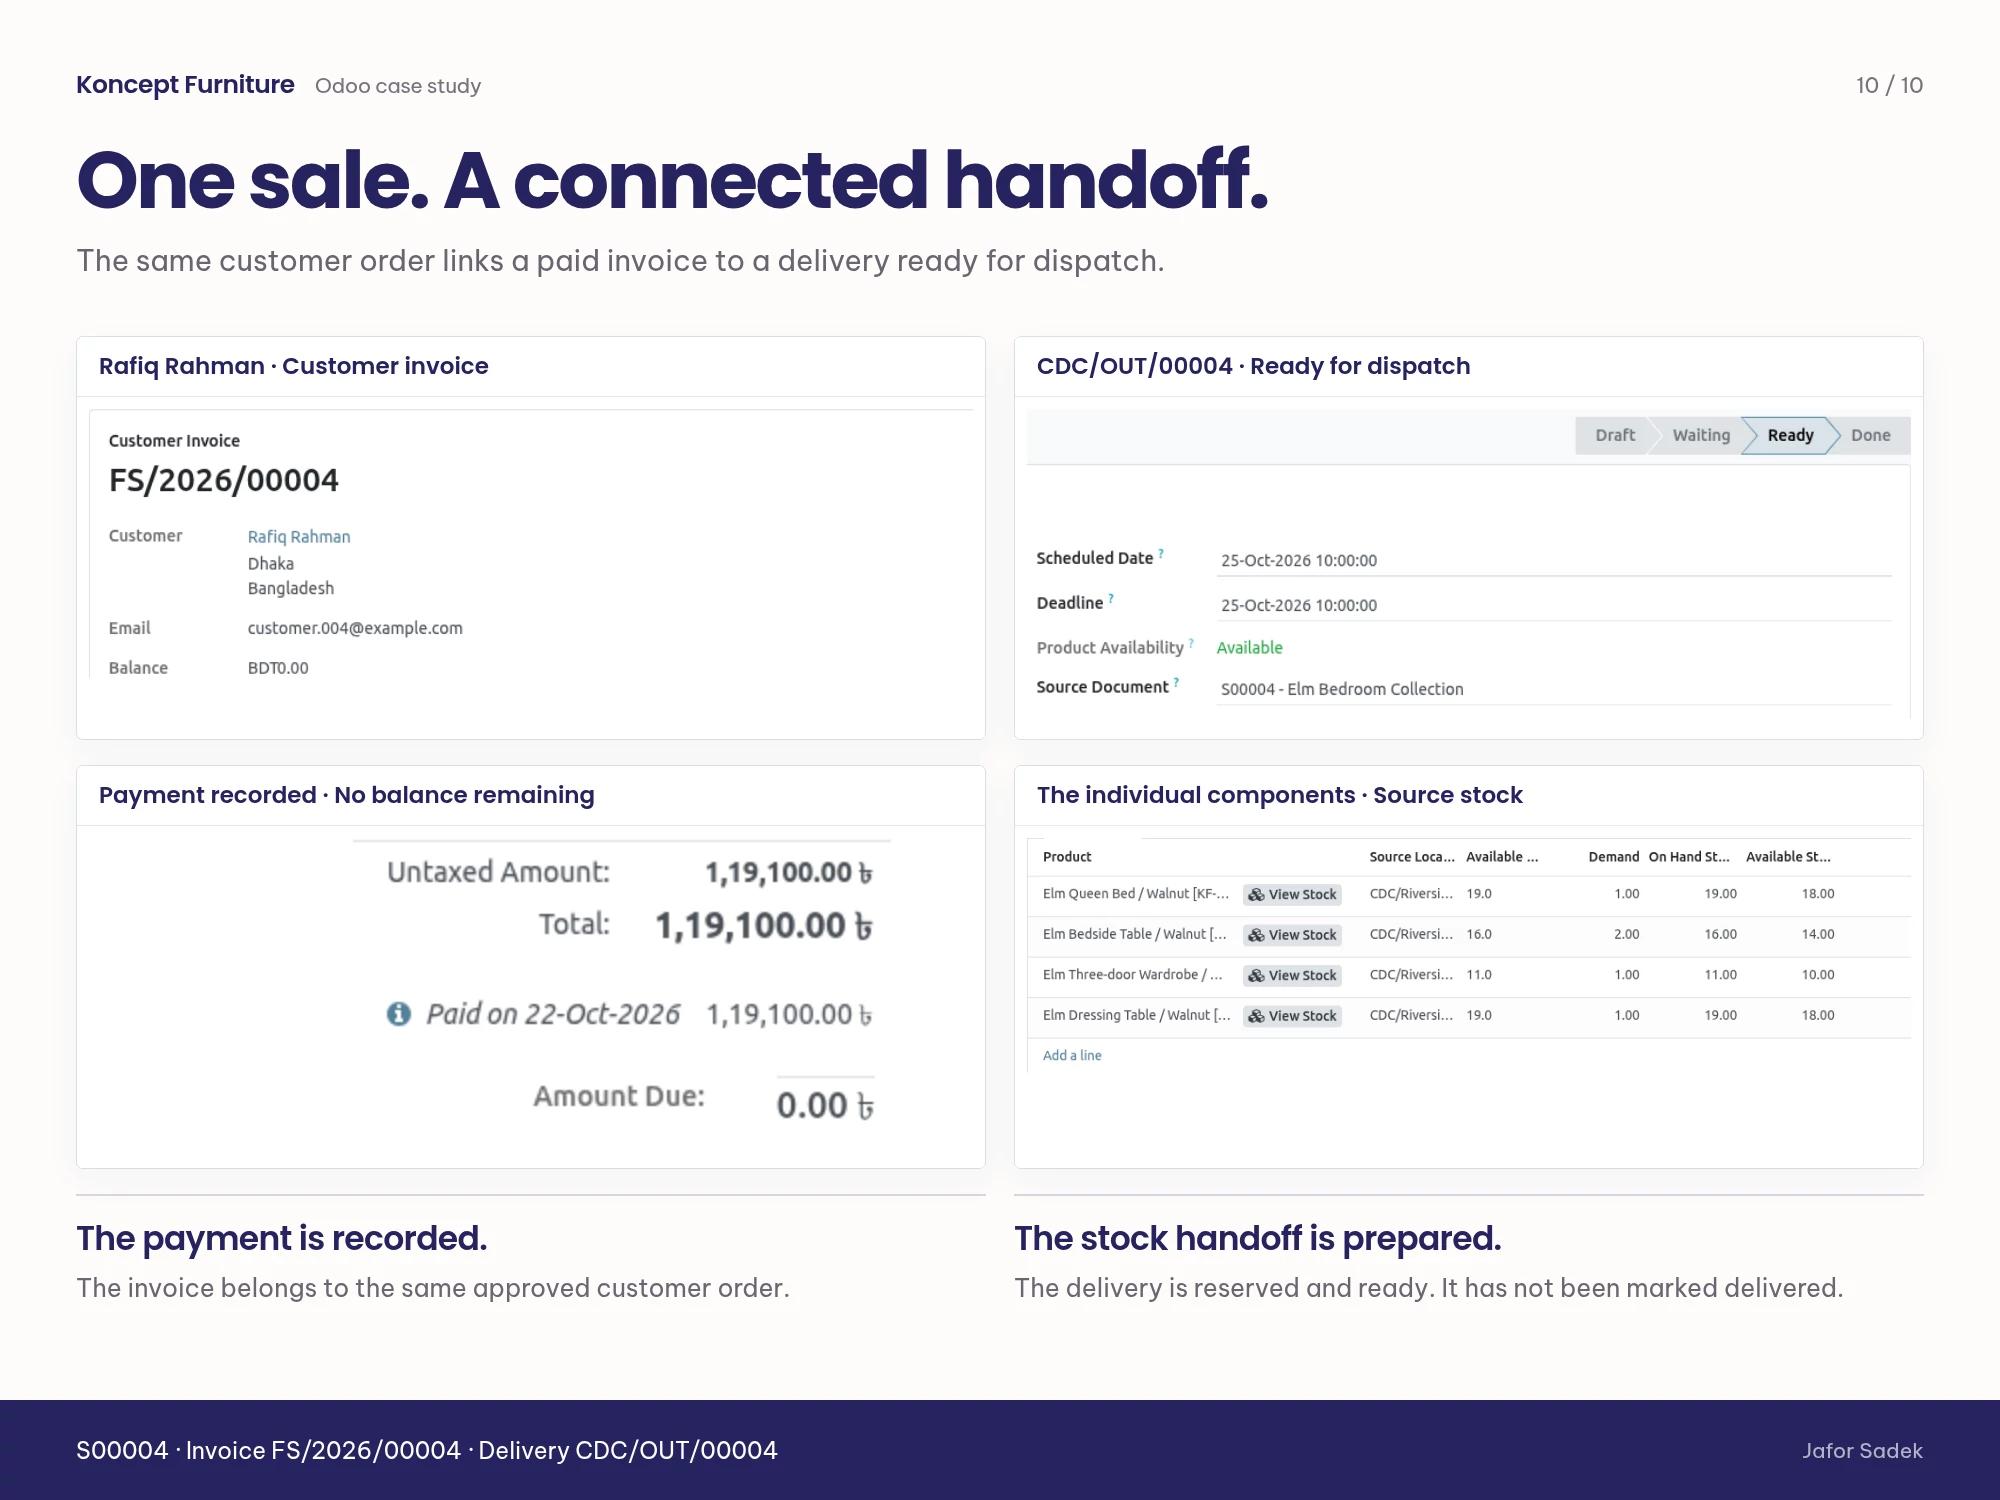The width and height of the screenshot is (2000, 1500).
Task: Select the Ready status stage
Action: (x=1789, y=435)
